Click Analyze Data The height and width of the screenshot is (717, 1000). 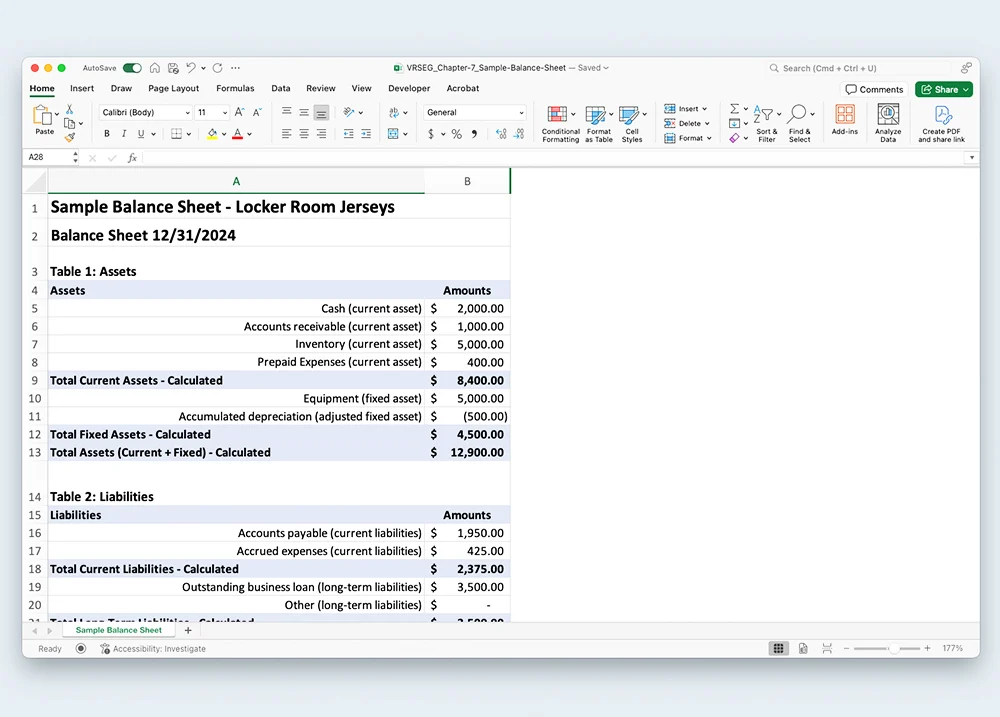888,124
